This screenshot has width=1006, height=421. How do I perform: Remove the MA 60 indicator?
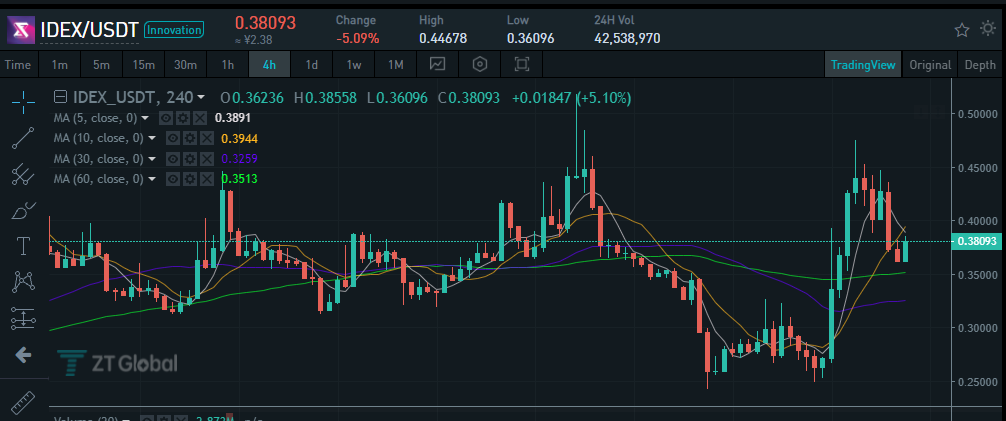click(x=207, y=178)
